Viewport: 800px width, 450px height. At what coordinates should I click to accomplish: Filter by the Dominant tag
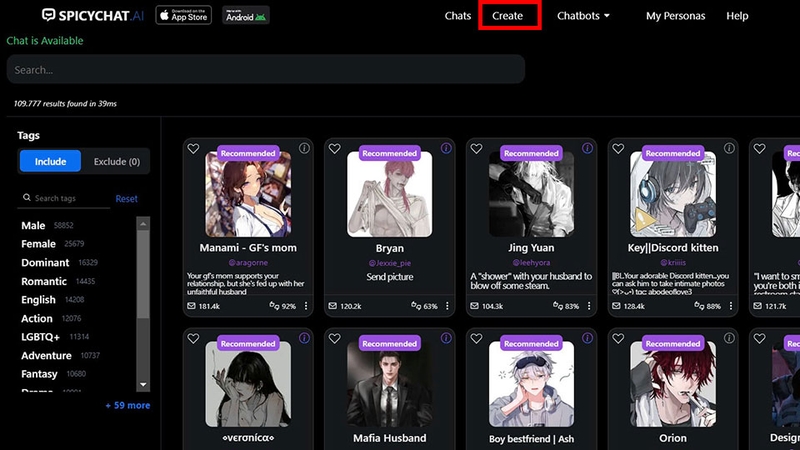(45, 262)
